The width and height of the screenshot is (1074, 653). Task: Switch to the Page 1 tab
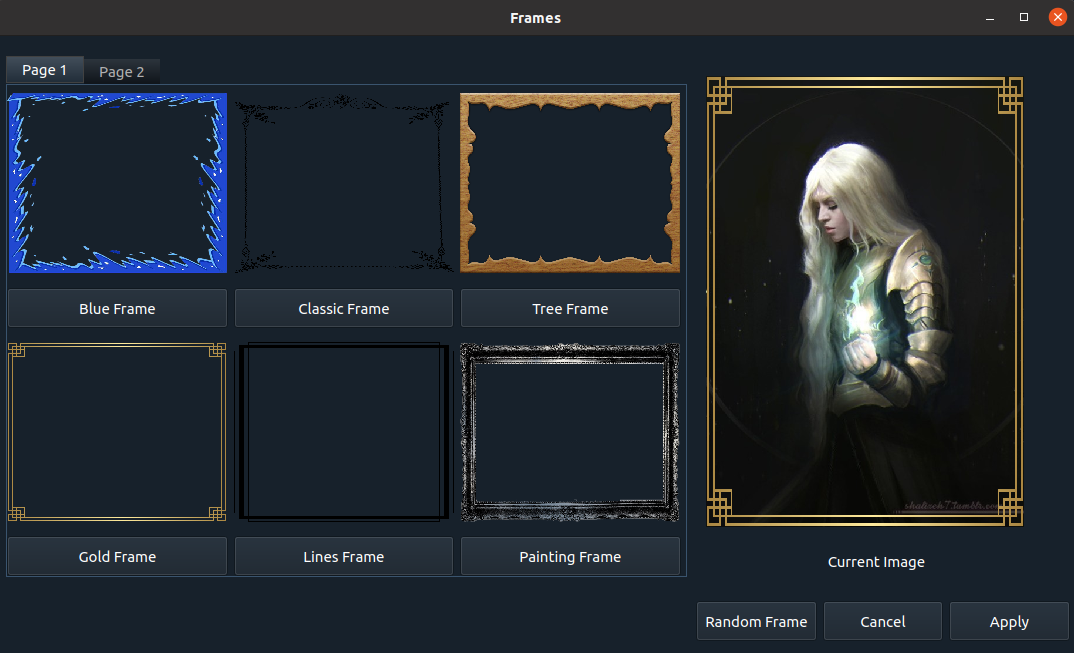[x=45, y=70]
